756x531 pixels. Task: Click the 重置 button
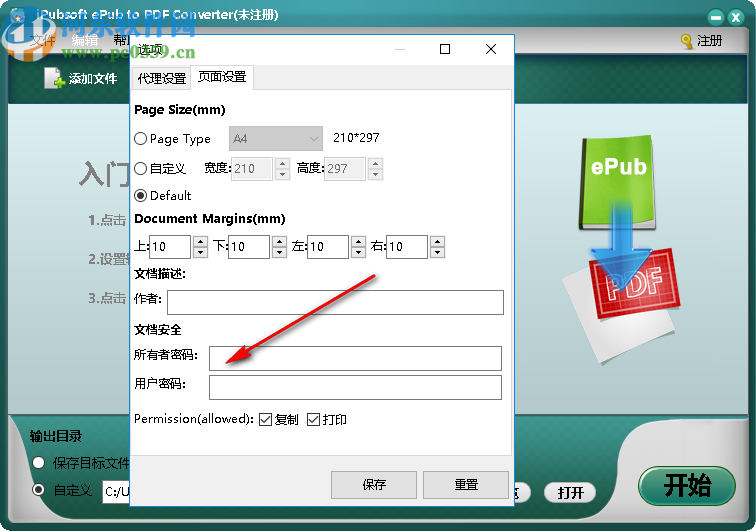[x=466, y=485]
